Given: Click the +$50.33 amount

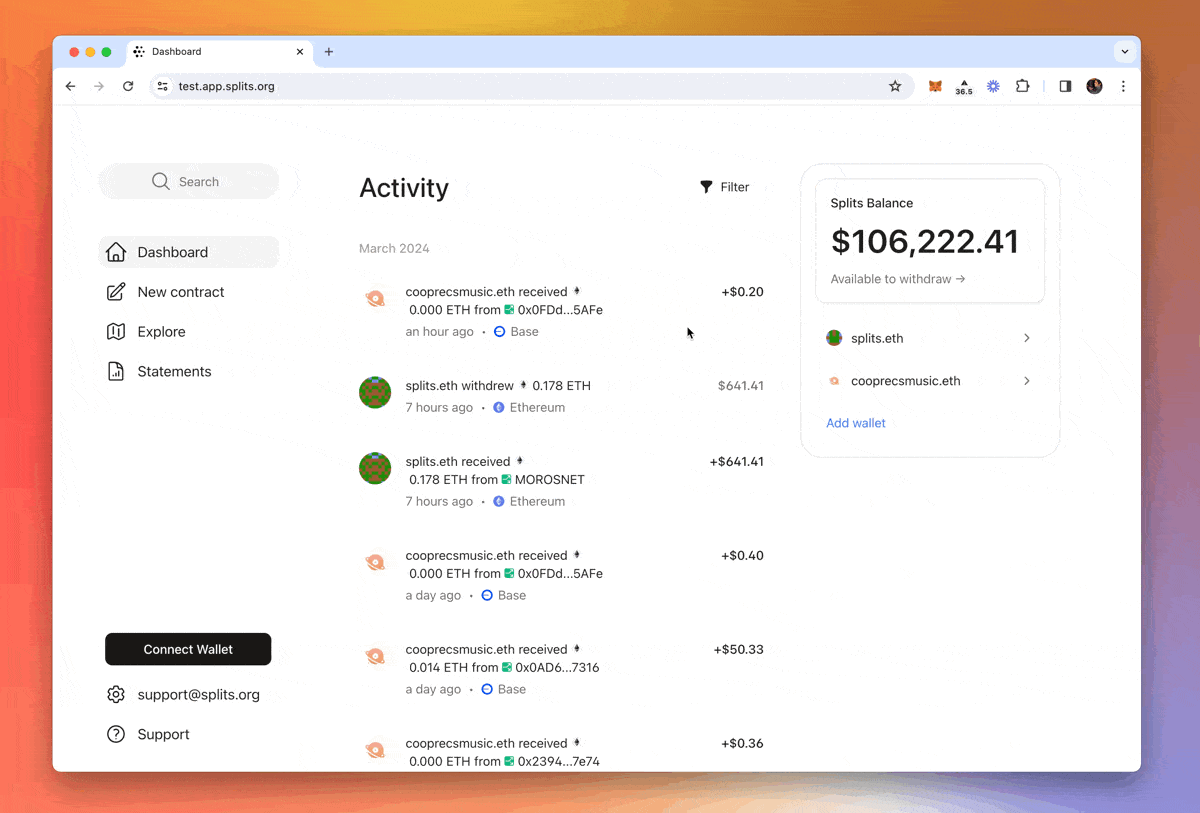Looking at the screenshot, I should (739, 650).
